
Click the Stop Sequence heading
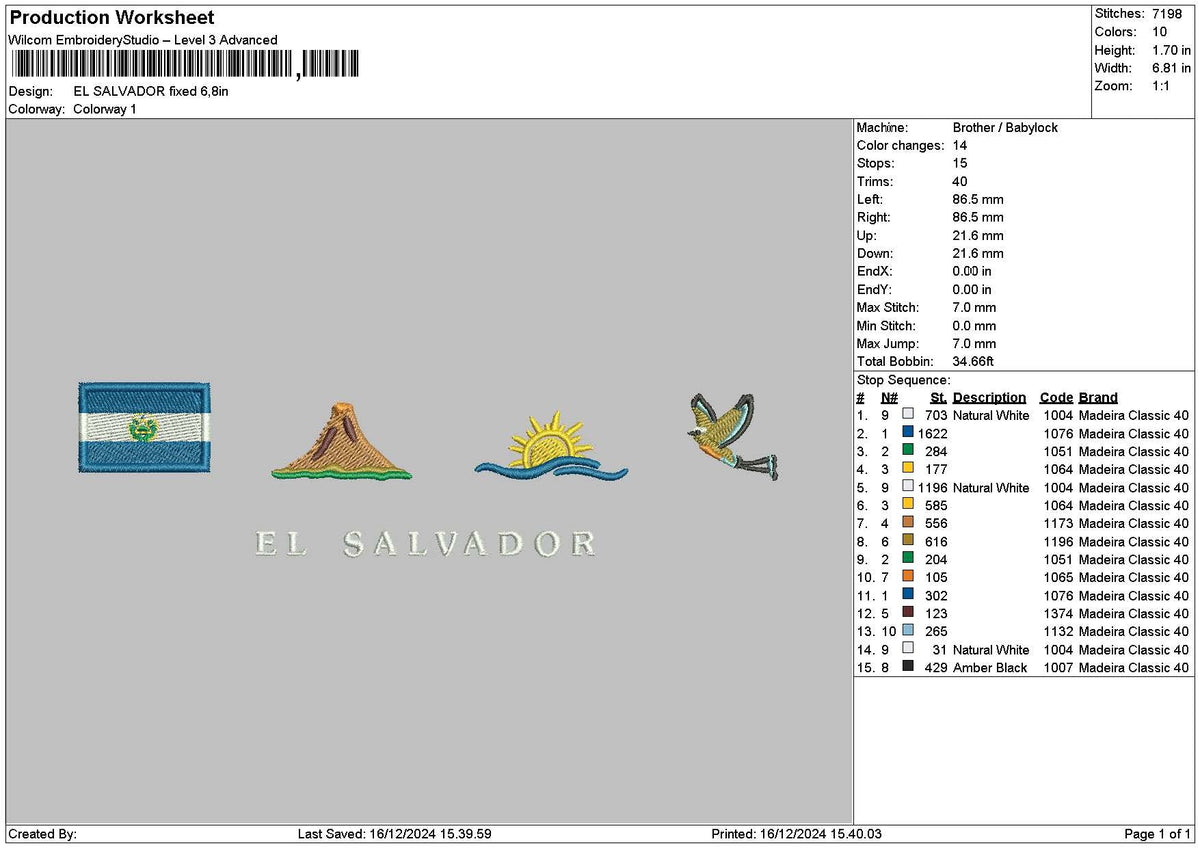(904, 380)
